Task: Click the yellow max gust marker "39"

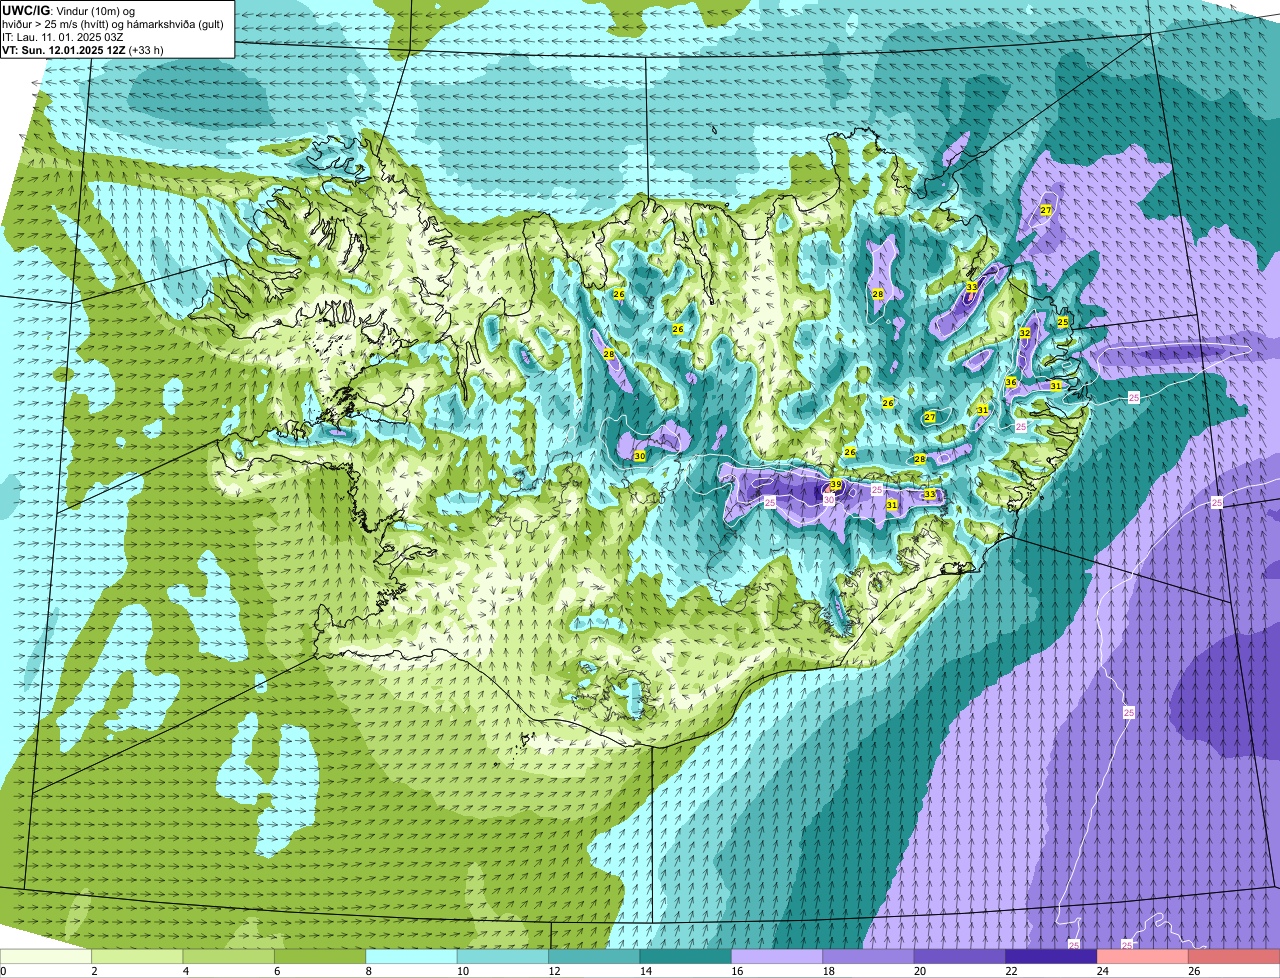Action: [836, 485]
